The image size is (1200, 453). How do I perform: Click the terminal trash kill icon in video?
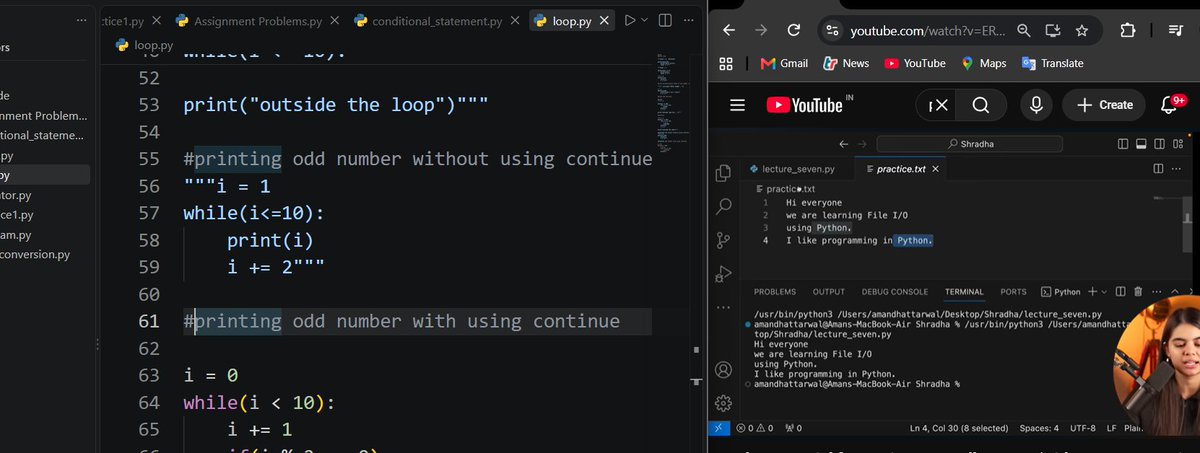click(x=1137, y=292)
